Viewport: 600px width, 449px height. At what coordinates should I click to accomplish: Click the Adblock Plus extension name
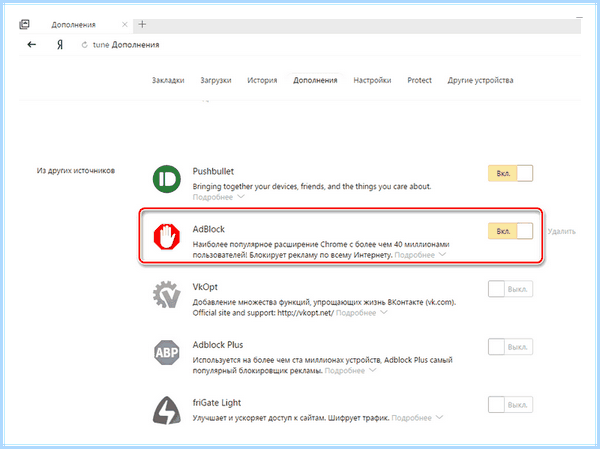218,345
